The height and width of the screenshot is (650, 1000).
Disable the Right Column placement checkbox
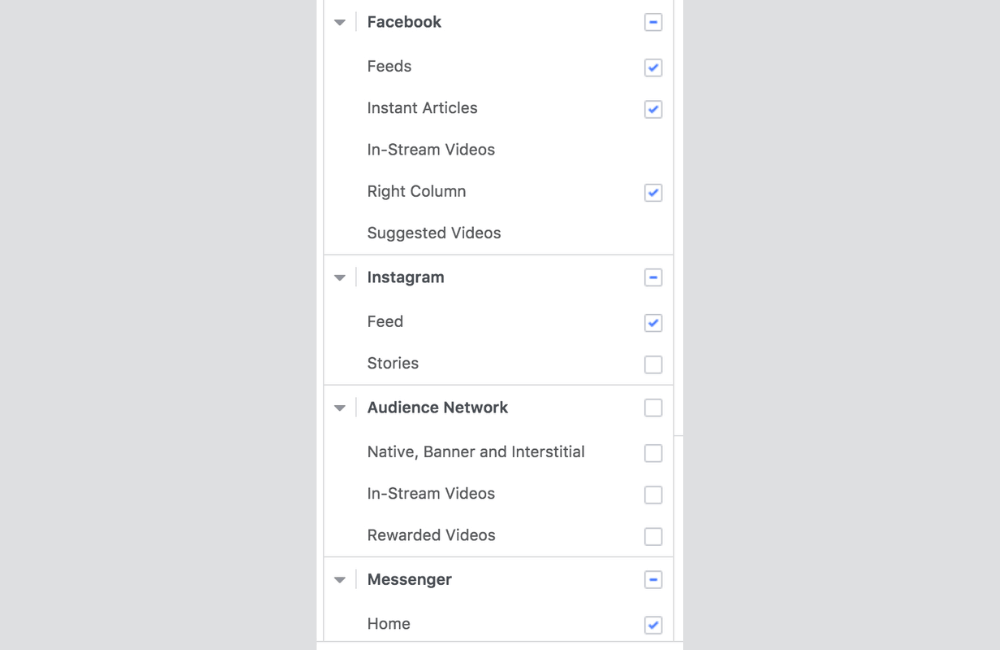653,193
